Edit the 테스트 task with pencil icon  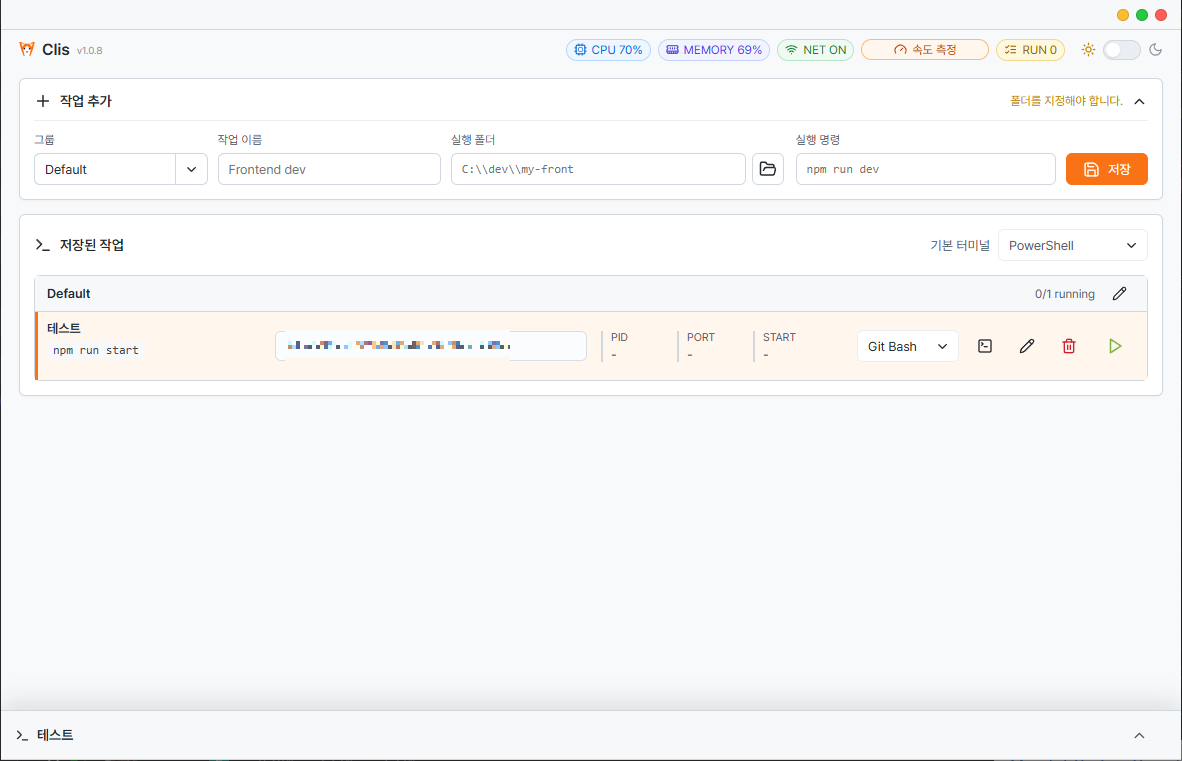coord(1027,346)
